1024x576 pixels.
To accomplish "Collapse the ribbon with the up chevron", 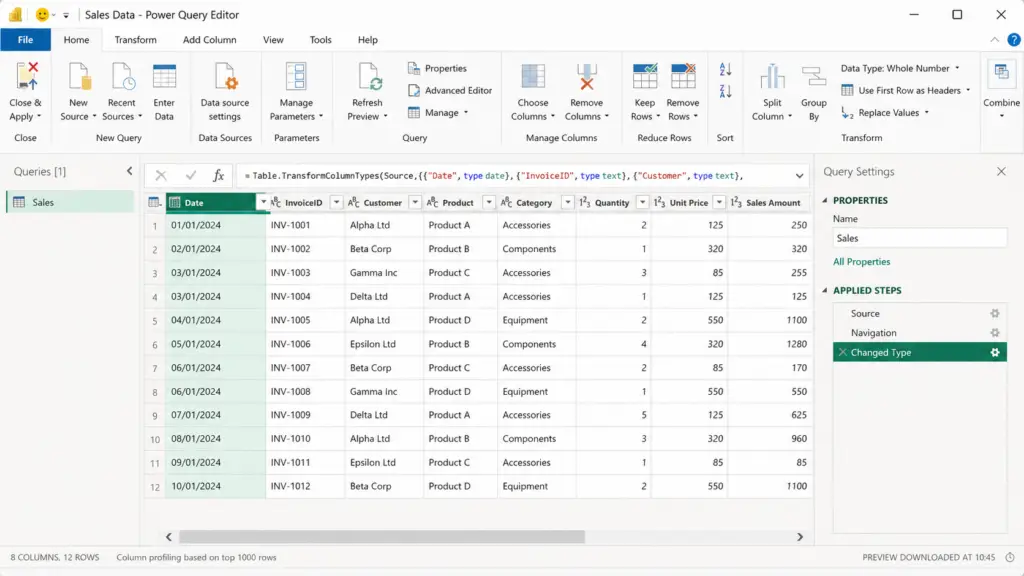I will [x=994, y=40].
